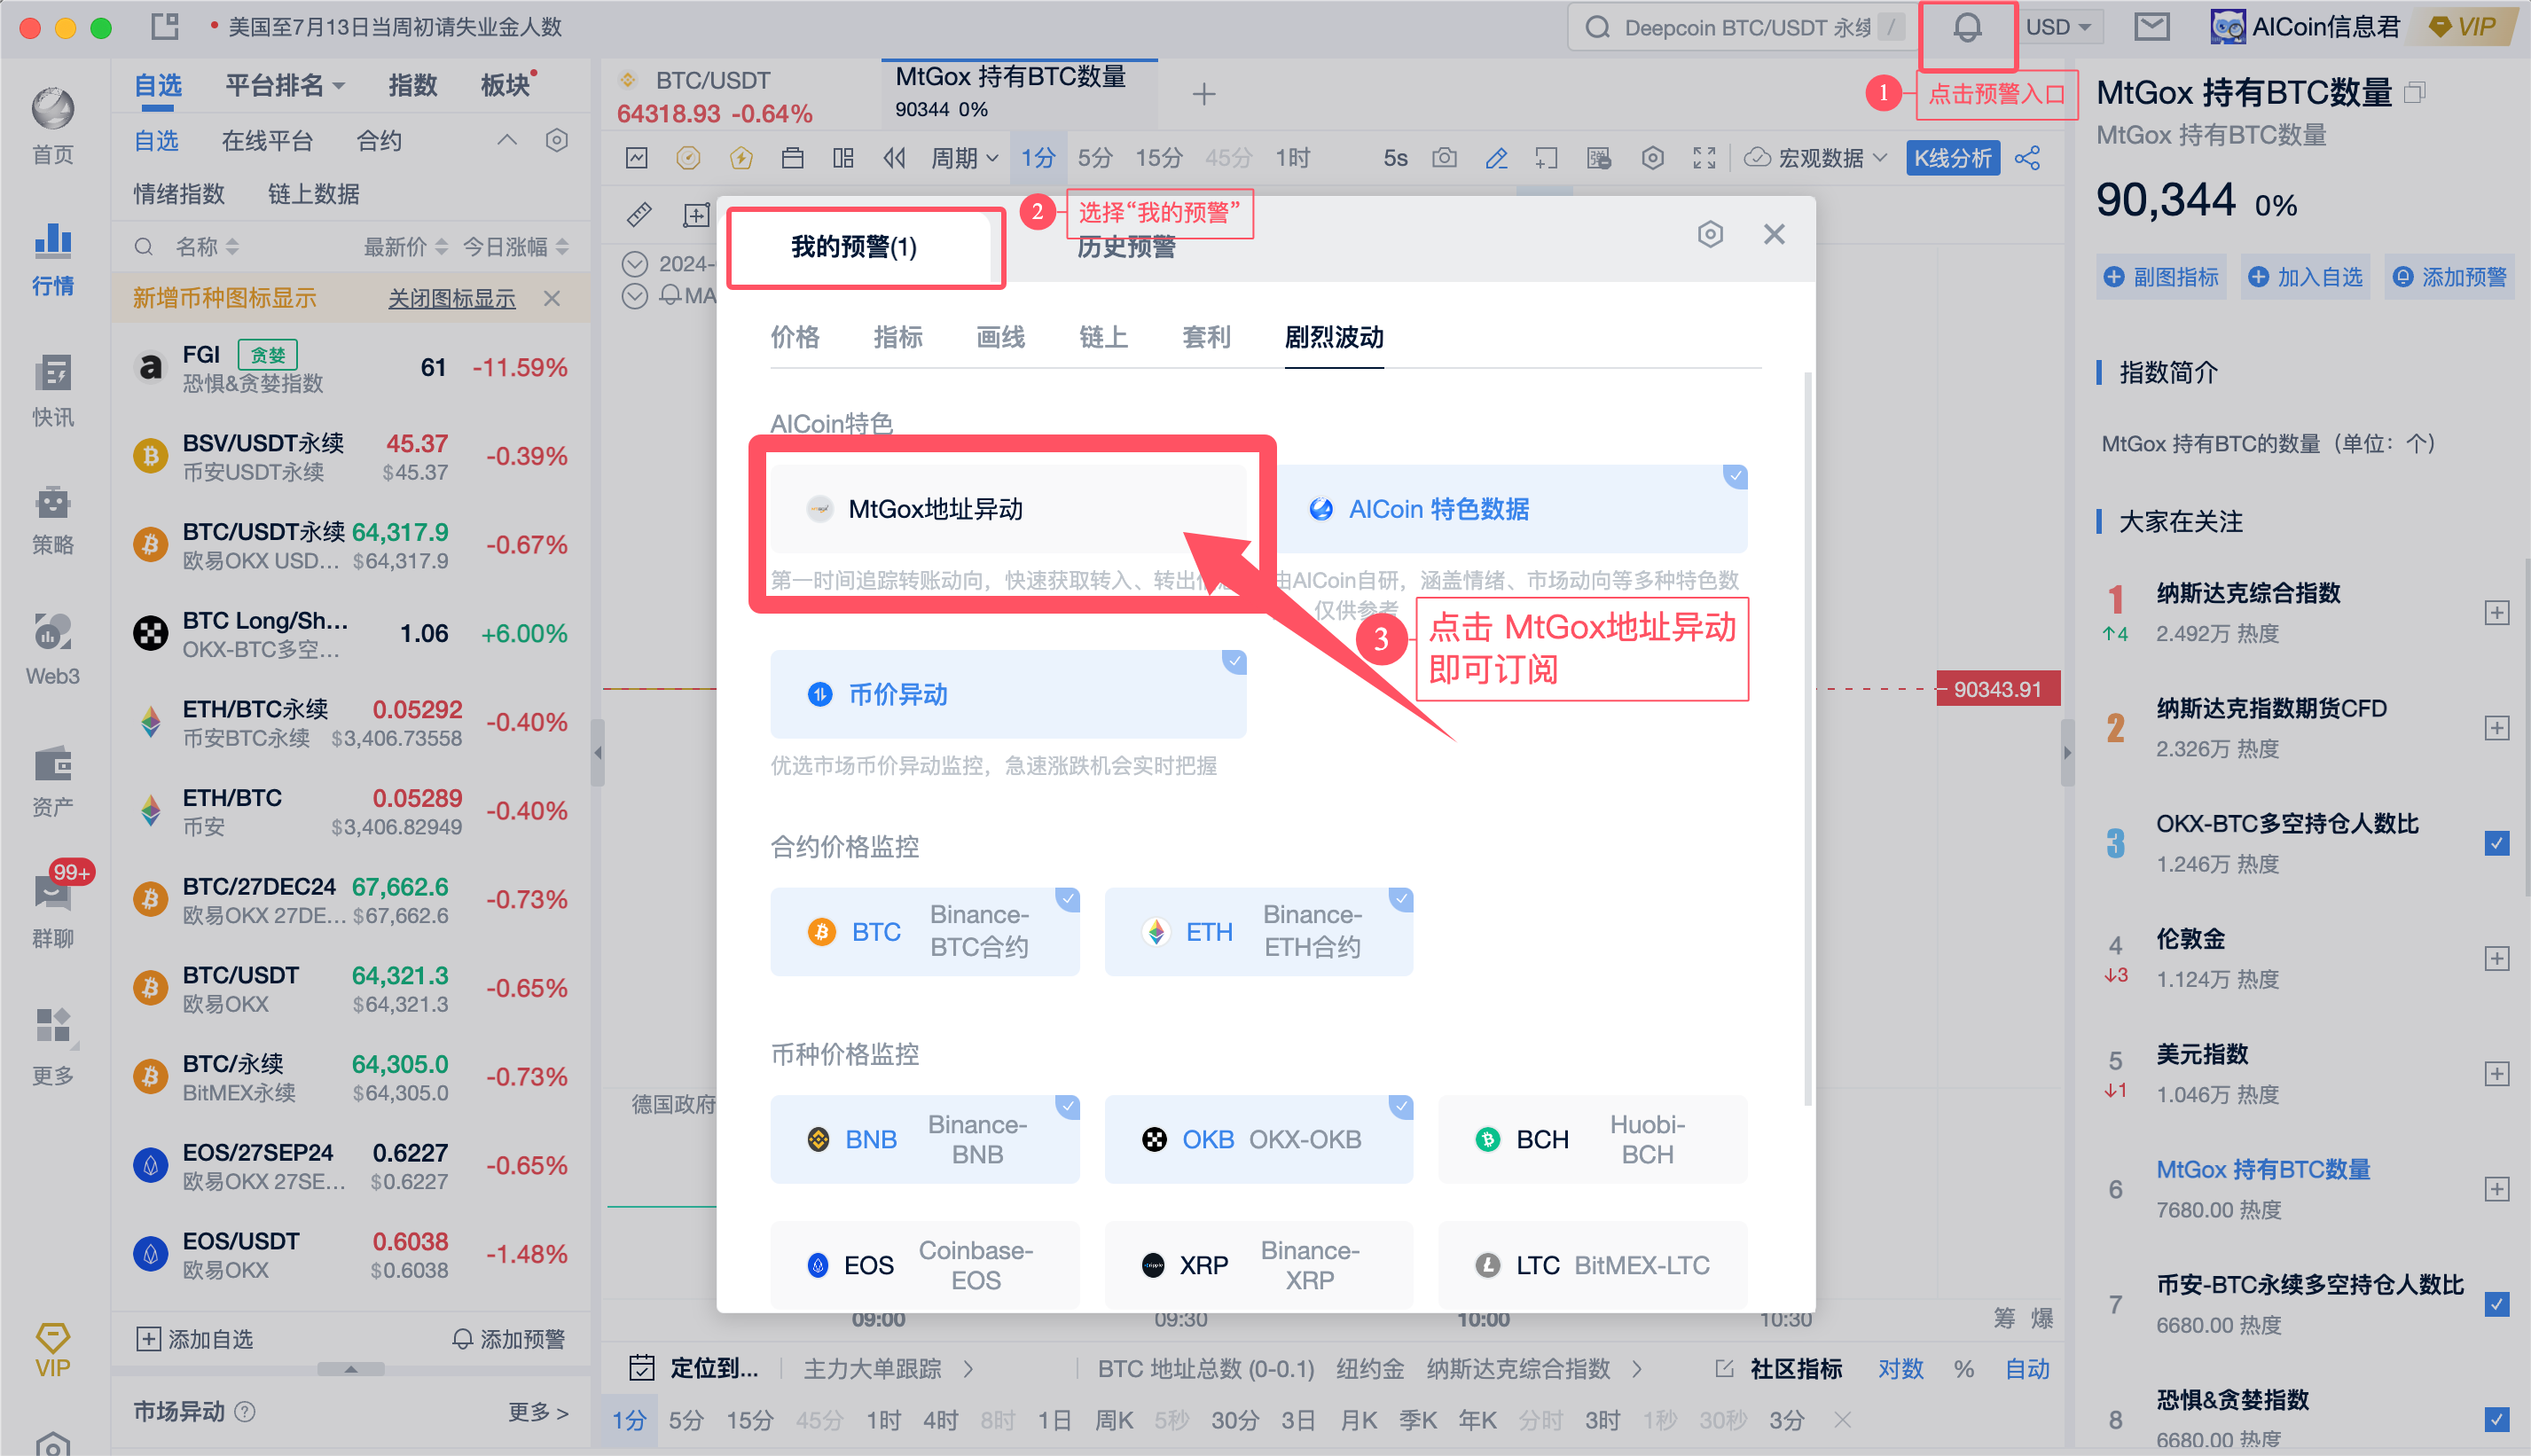Click the rewind replay icon in chart toolbar

tap(894, 158)
